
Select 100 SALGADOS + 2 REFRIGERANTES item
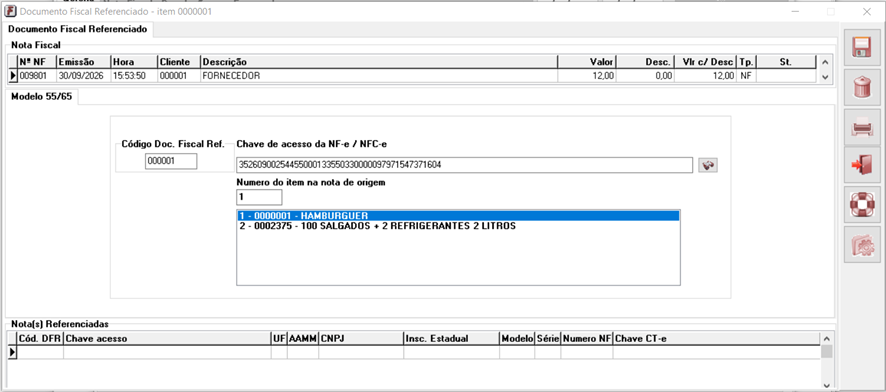[x=458, y=226]
